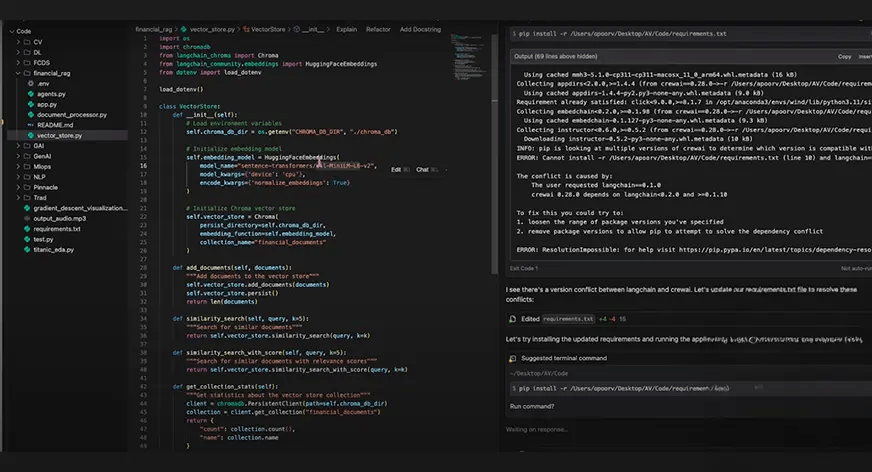Open README.md in the explorer
Image resolution: width=872 pixels, height=472 pixels.
coord(54,125)
